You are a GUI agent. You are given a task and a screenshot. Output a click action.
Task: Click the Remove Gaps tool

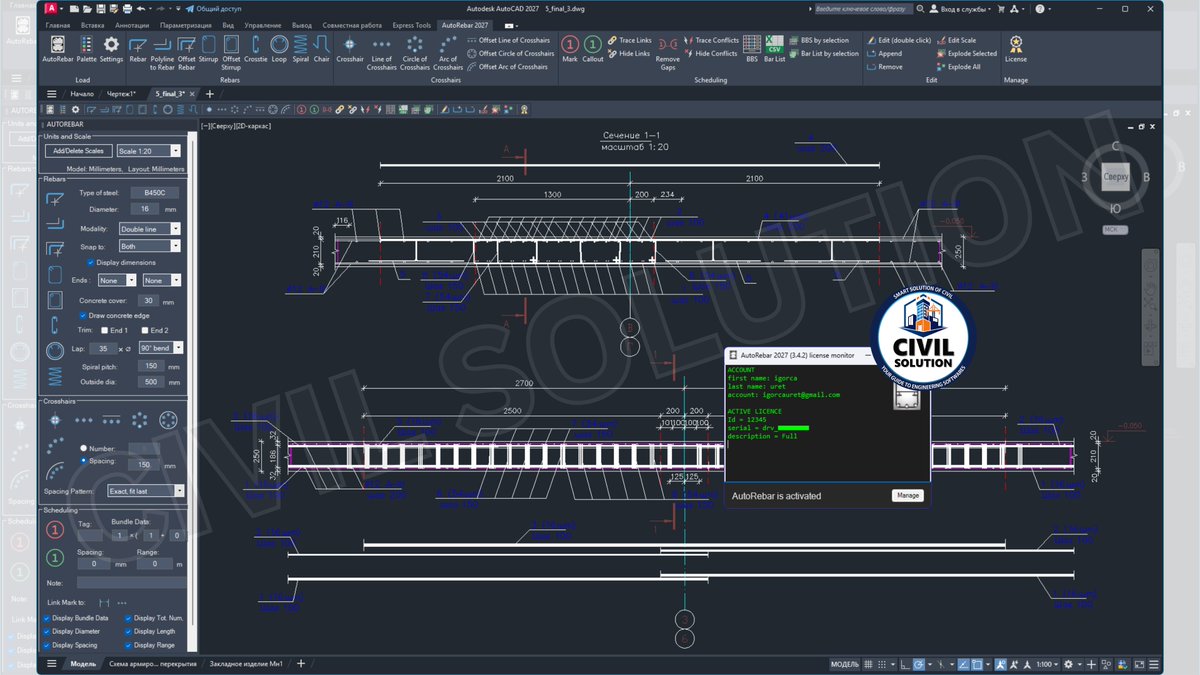coord(668,53)
